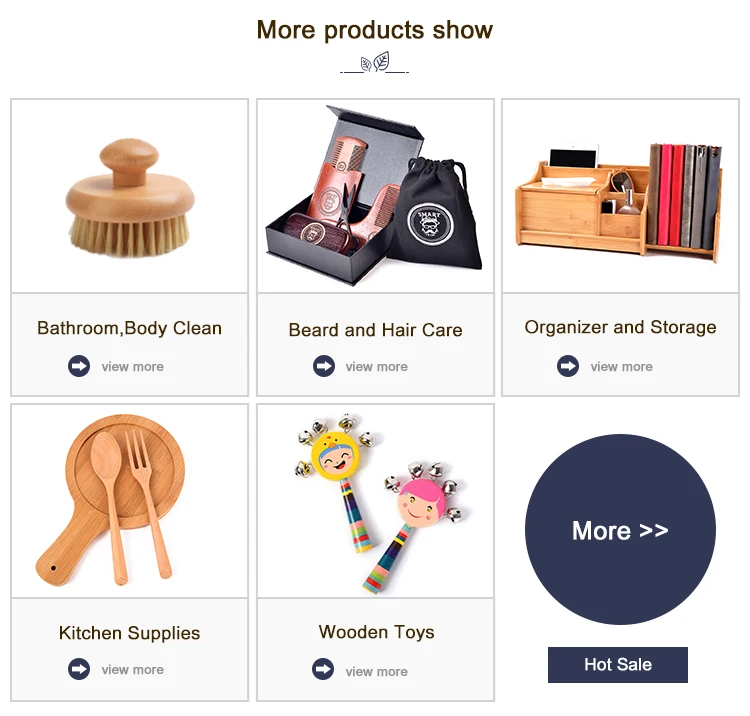
Task: Click arrow icon under Beard and Hair Care
Action: click(324, 366)
